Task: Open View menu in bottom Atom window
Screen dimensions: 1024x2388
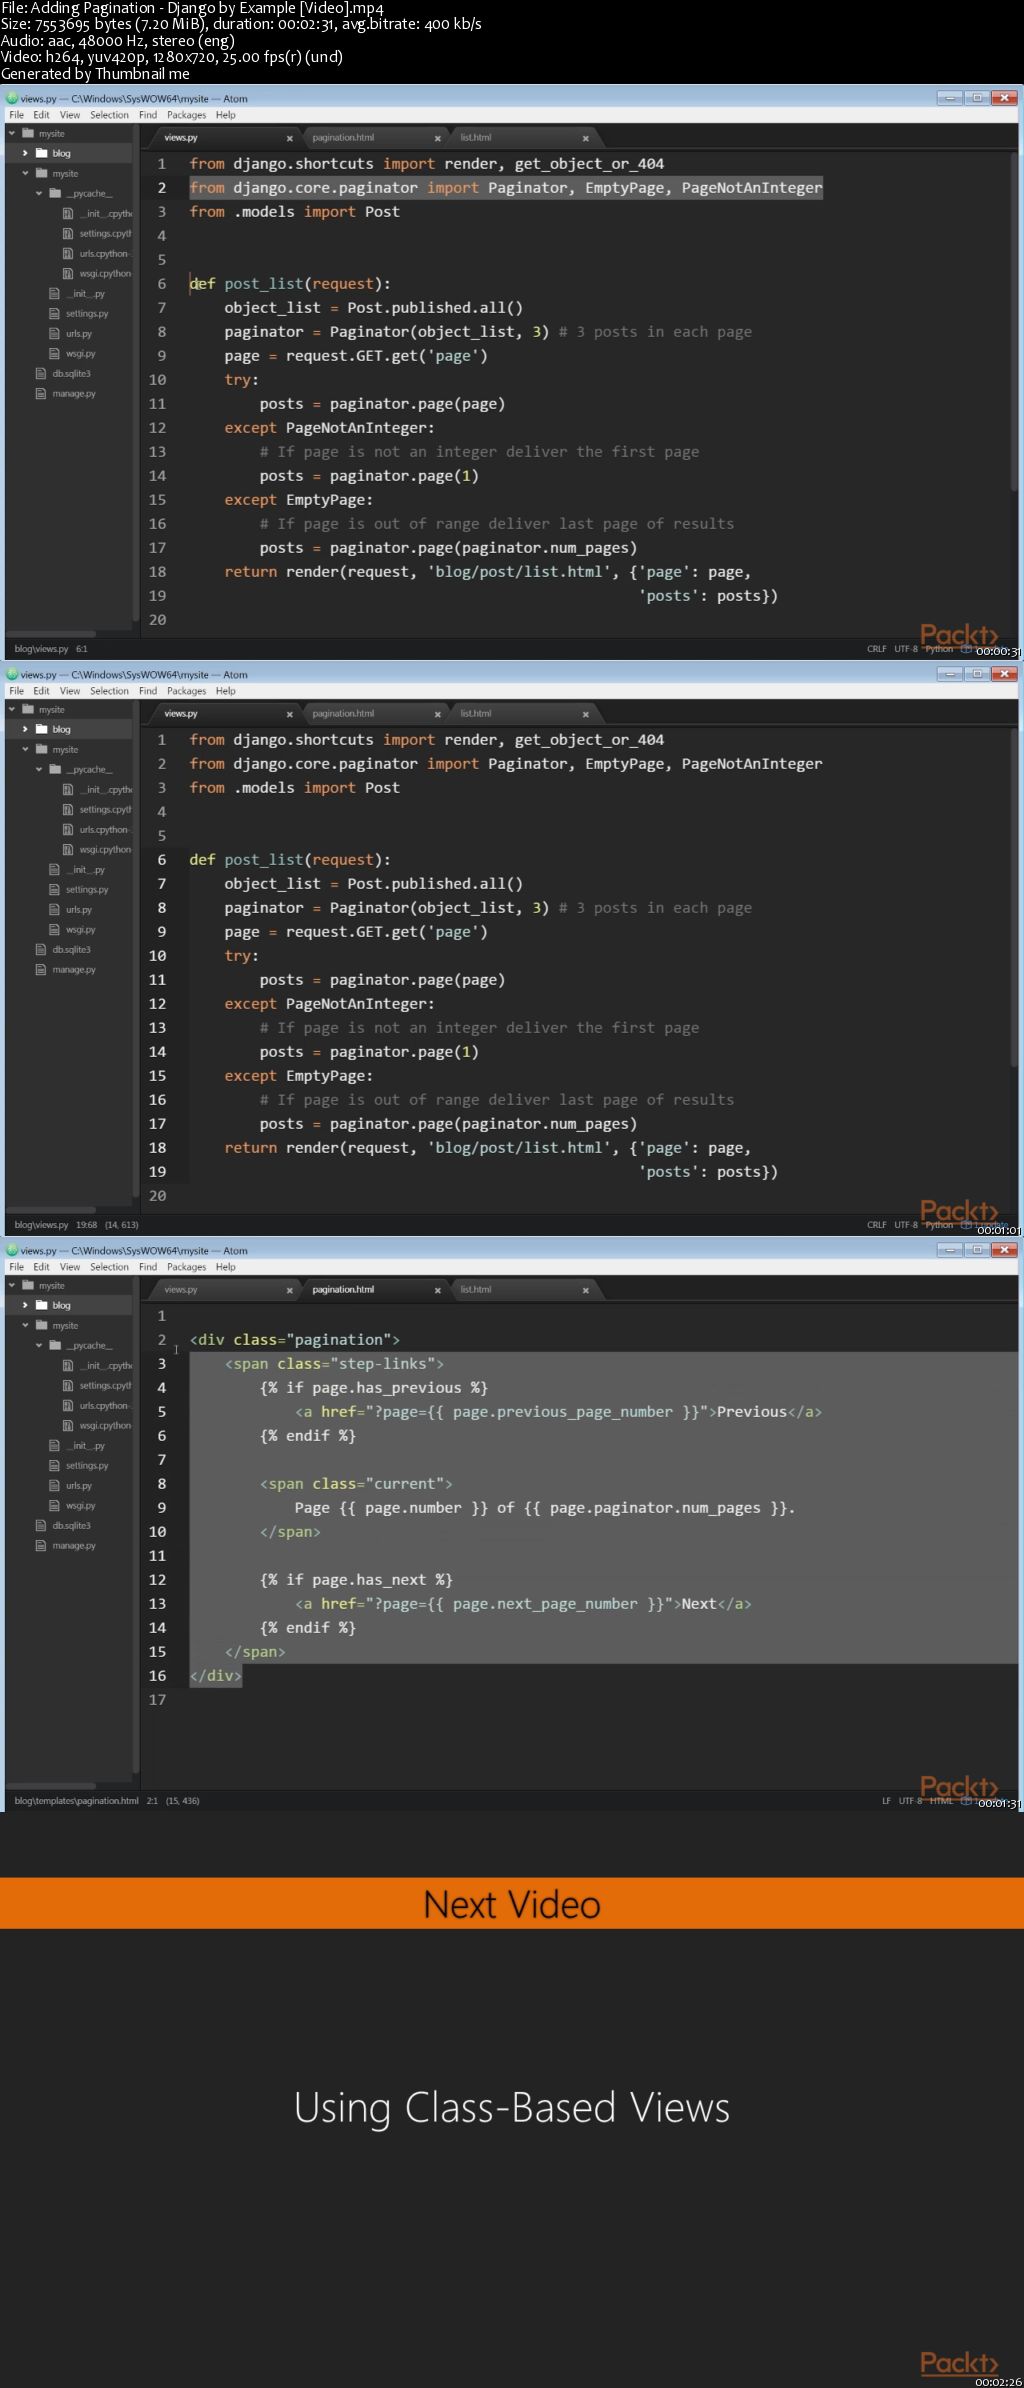Action: [x=70, y=1267]
